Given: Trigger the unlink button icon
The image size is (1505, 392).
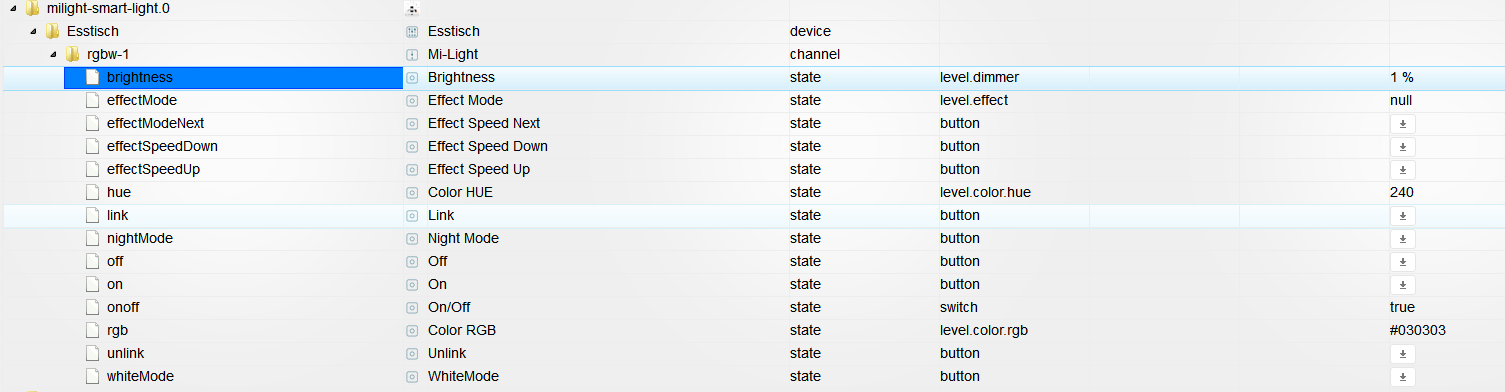Looking at the screenshot, I should [1402, 353].
